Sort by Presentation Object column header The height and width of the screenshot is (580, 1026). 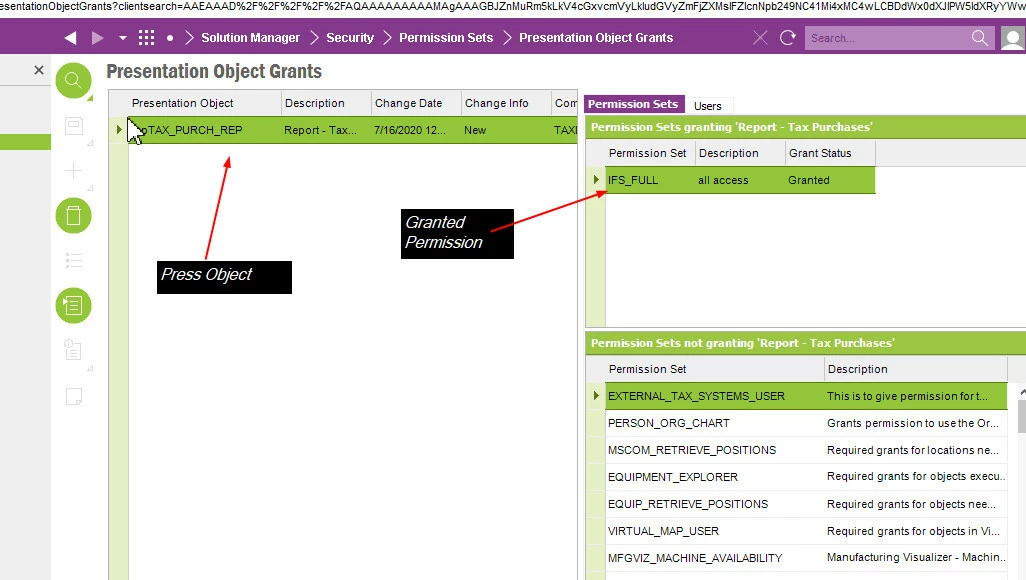pos(205,103)
